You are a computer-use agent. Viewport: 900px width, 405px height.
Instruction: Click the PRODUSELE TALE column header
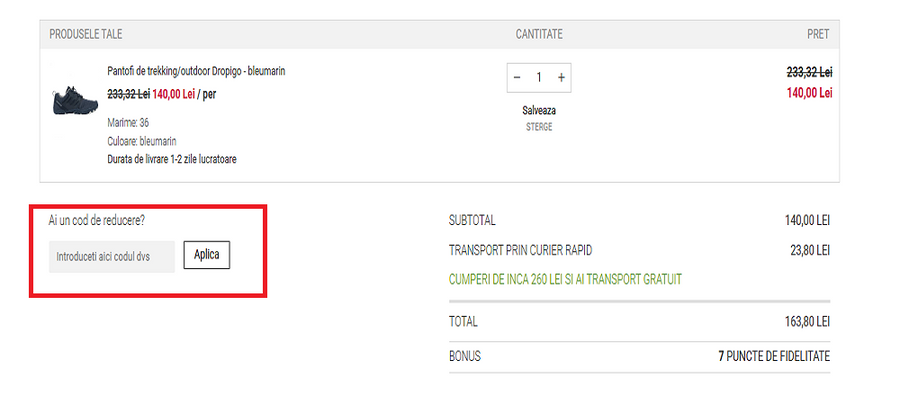[x=86, y=34]
